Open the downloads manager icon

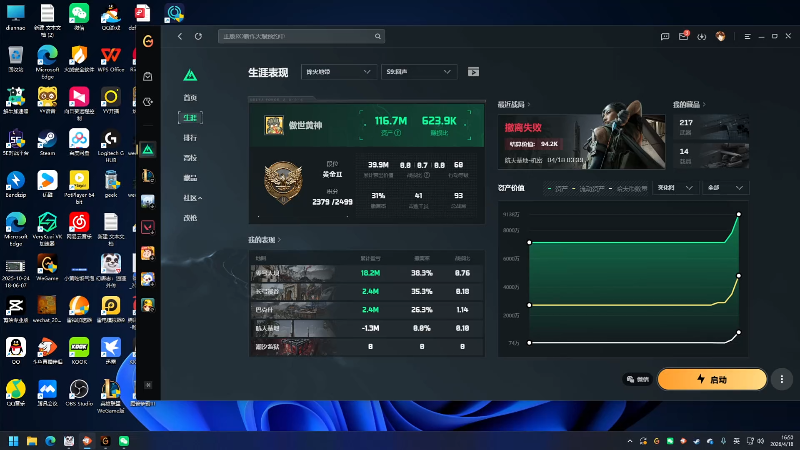702,37
